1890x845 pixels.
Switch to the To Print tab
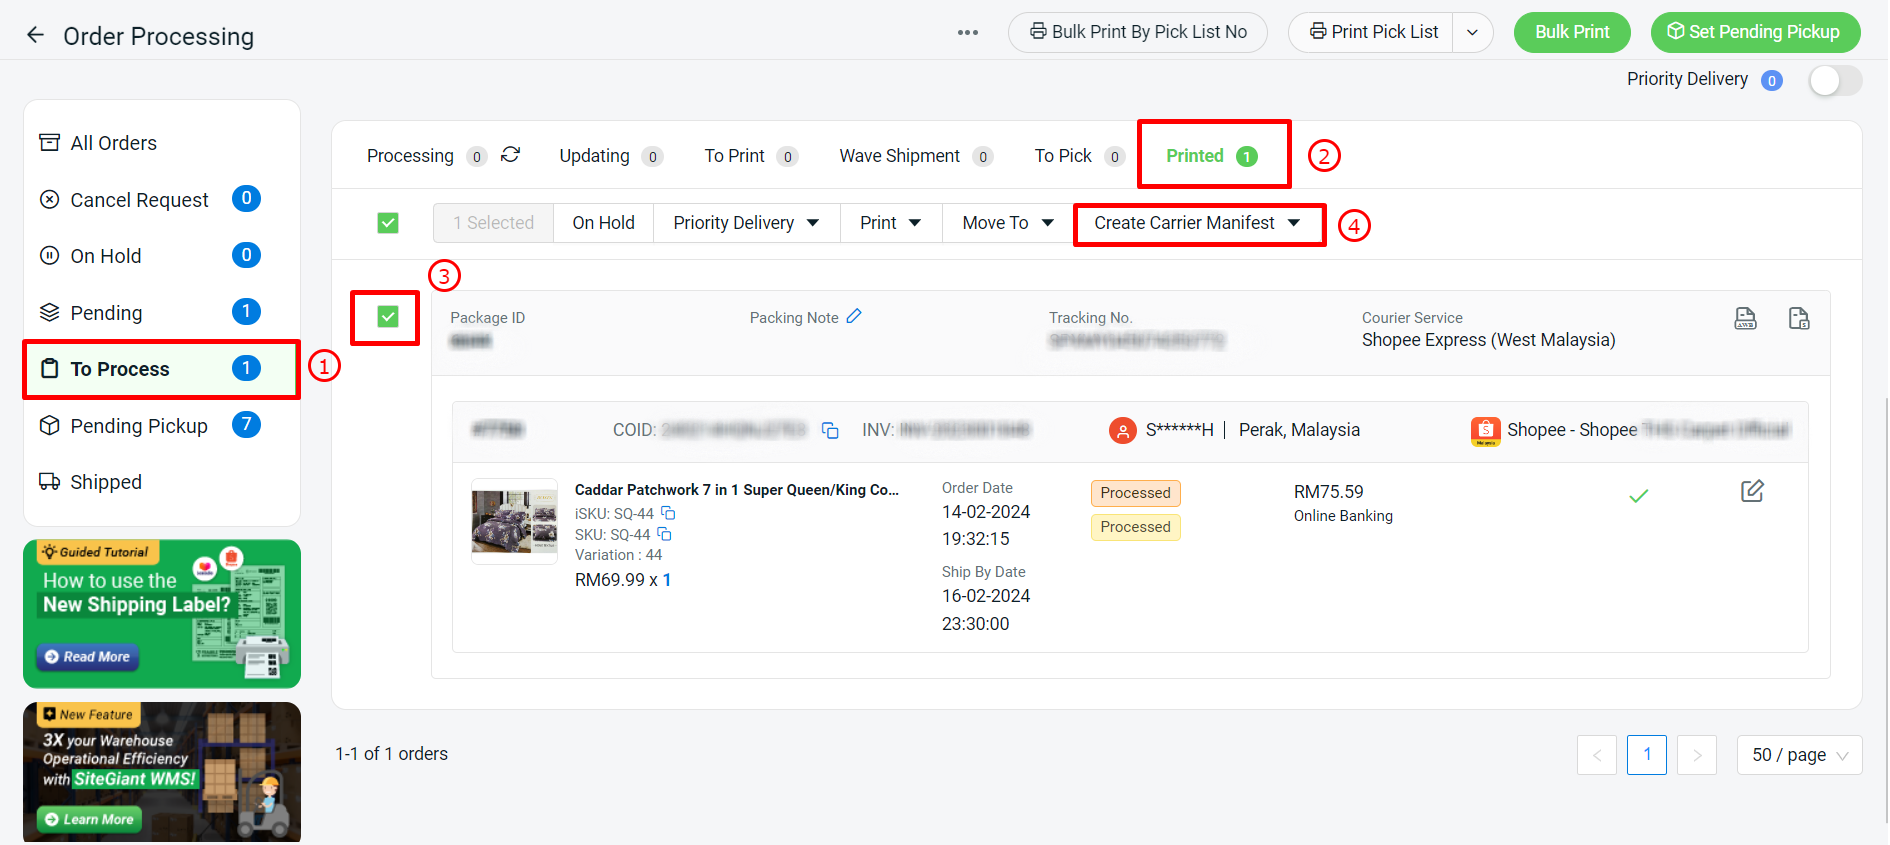[735, 156]
